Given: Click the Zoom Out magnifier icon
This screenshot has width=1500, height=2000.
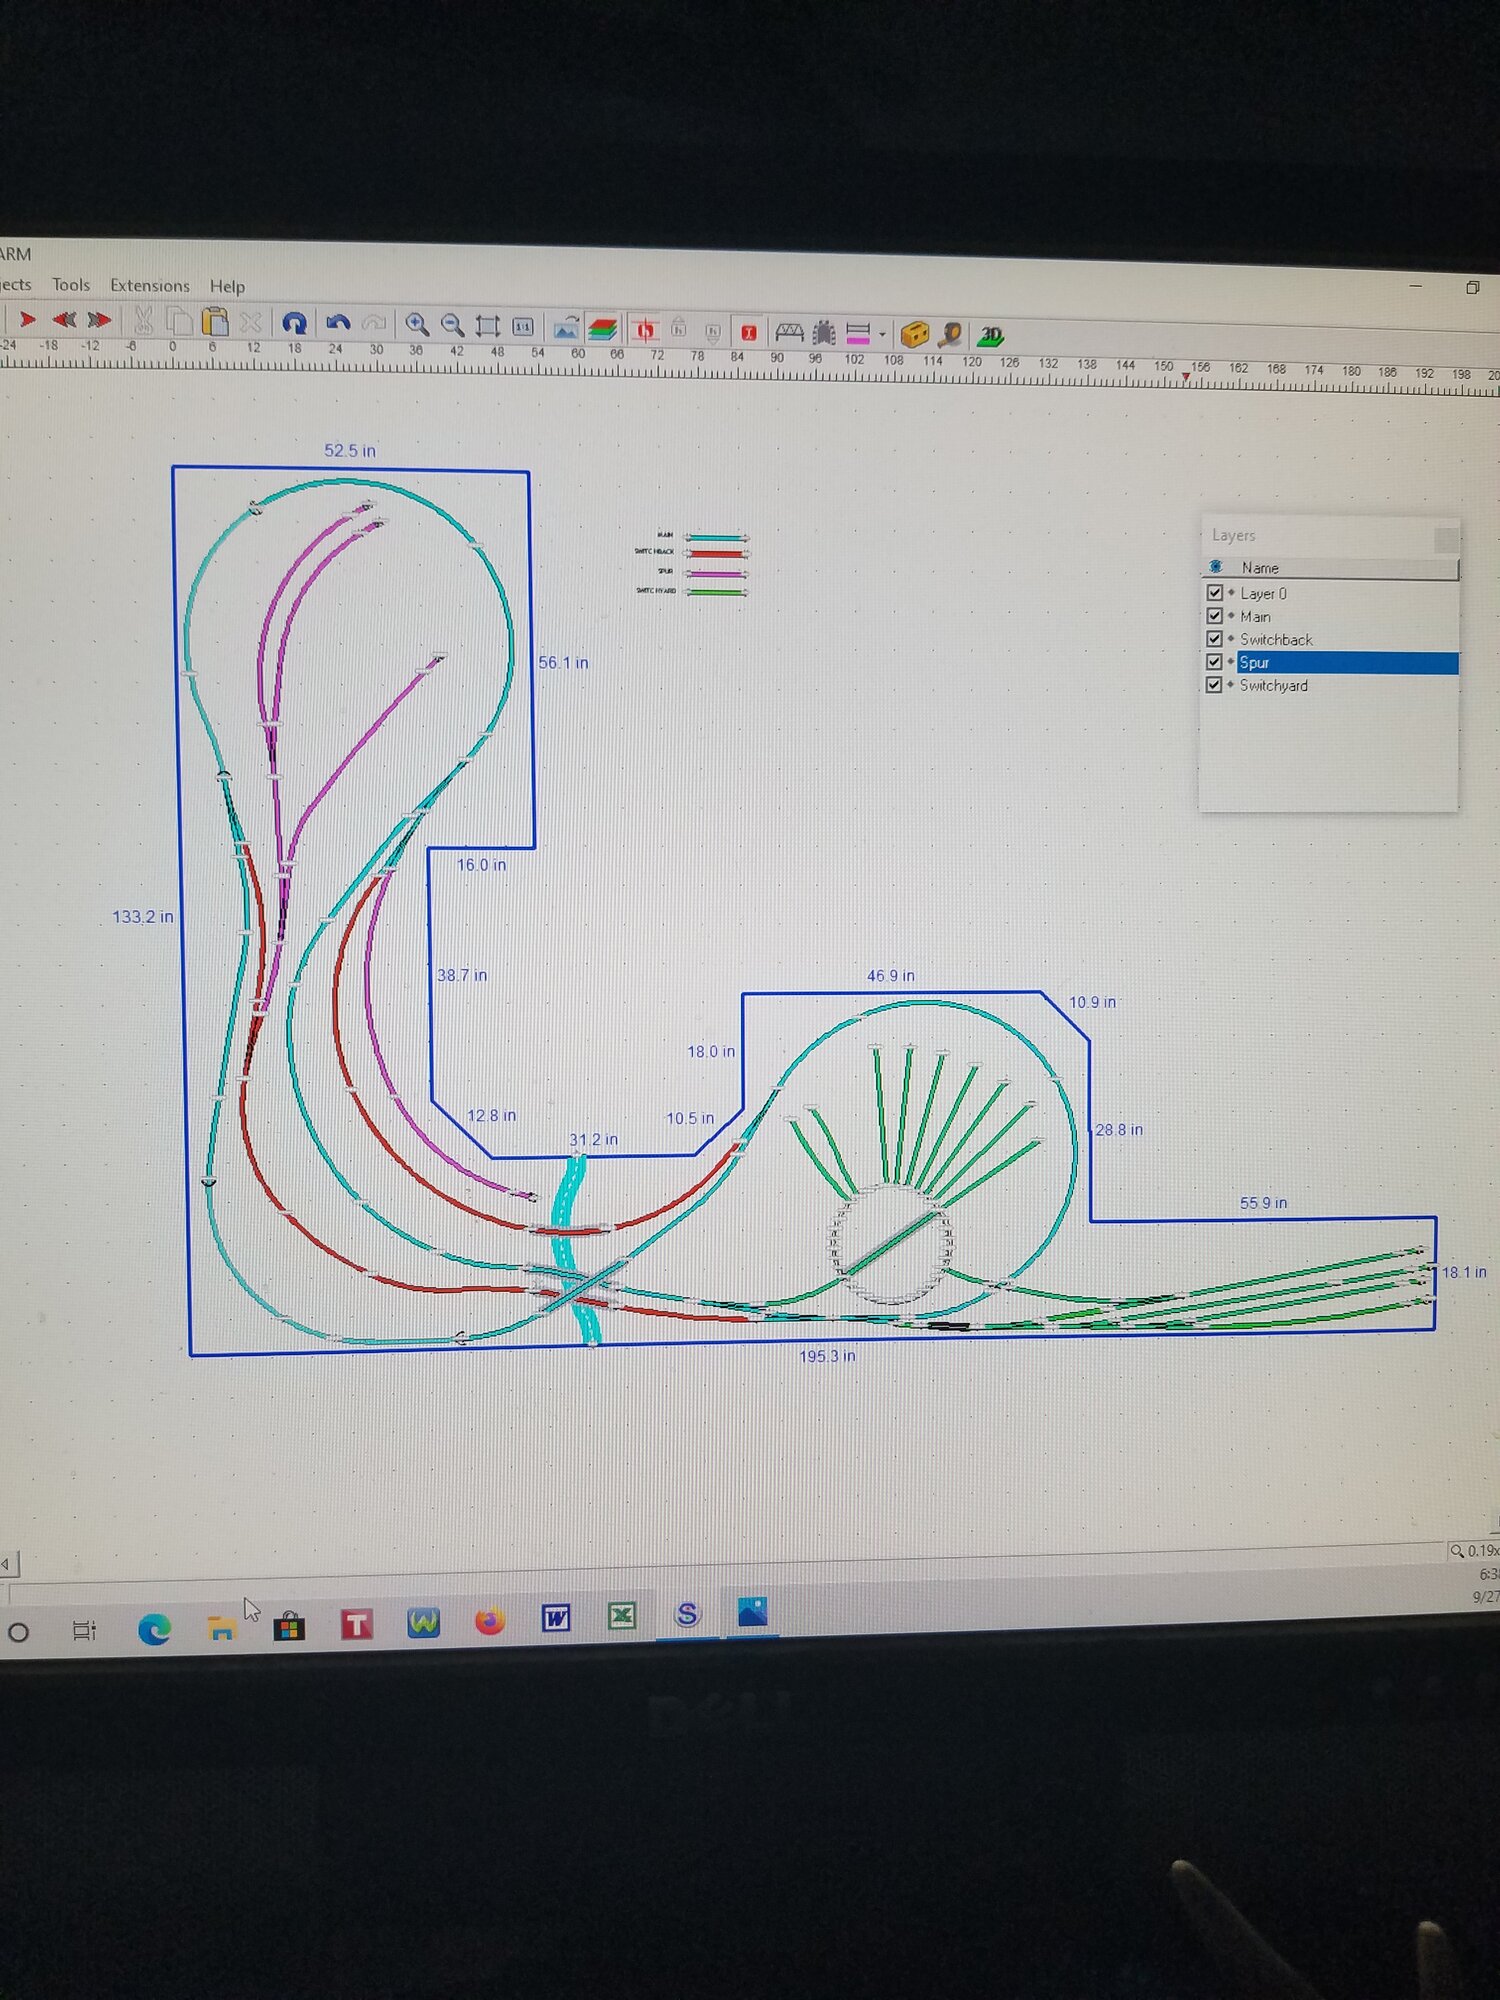Looking at the screenshot, I should [452, 325].
